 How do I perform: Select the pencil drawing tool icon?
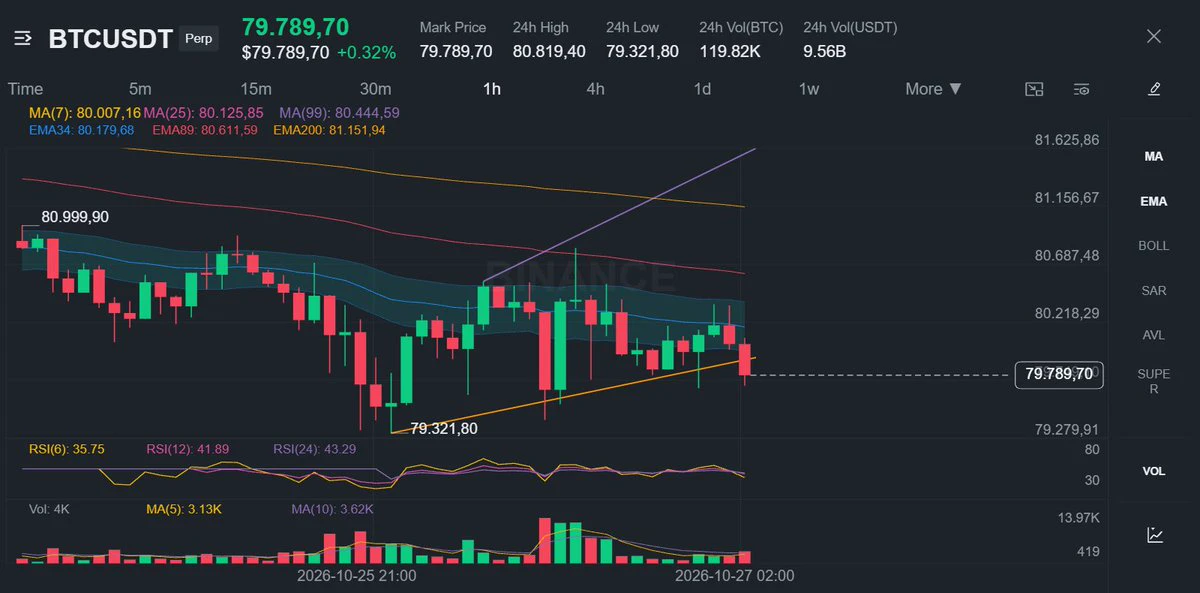click(x=1154, y=89)
